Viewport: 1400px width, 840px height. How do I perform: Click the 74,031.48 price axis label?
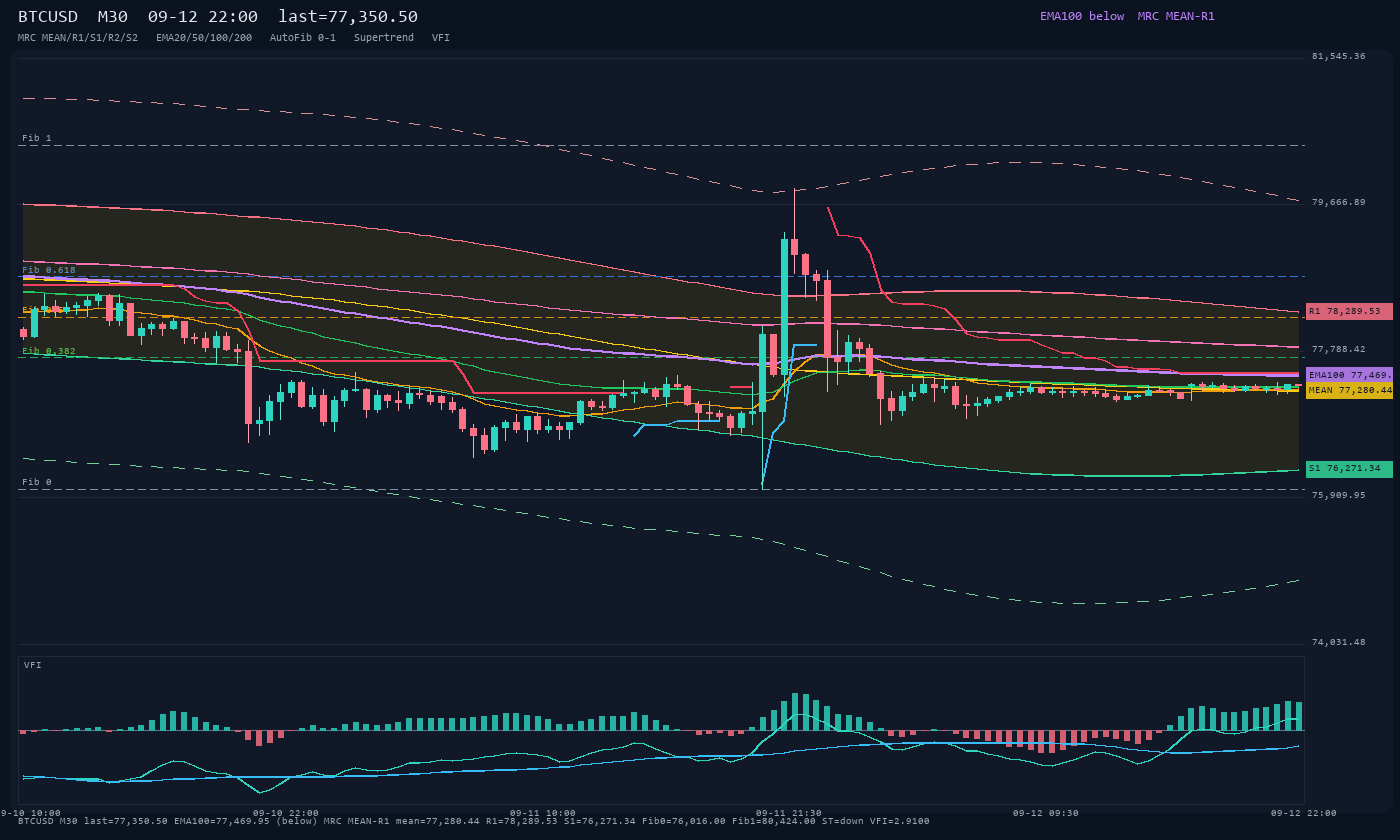coord(1338,642)
